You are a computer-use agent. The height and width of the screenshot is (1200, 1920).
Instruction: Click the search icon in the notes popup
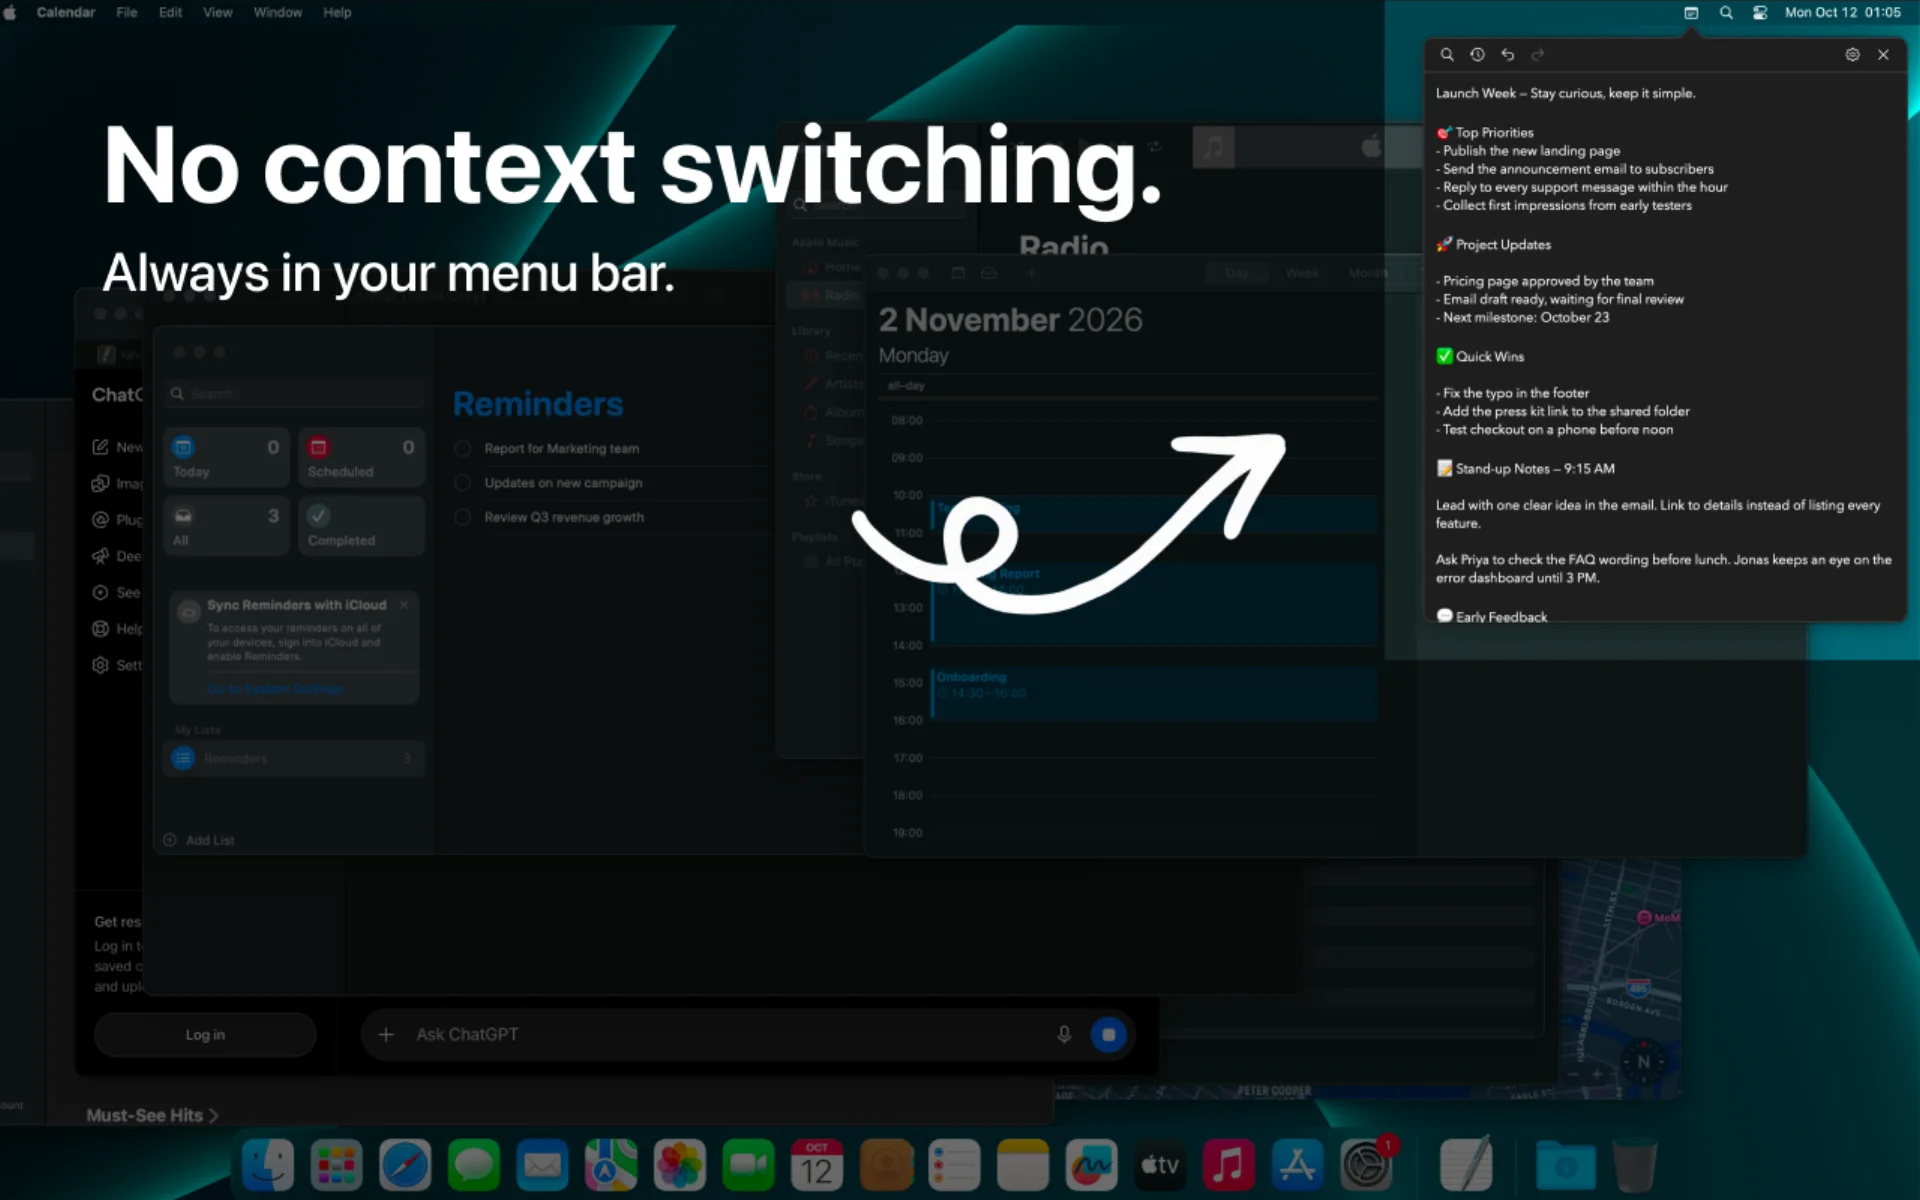coord(1446,55)
